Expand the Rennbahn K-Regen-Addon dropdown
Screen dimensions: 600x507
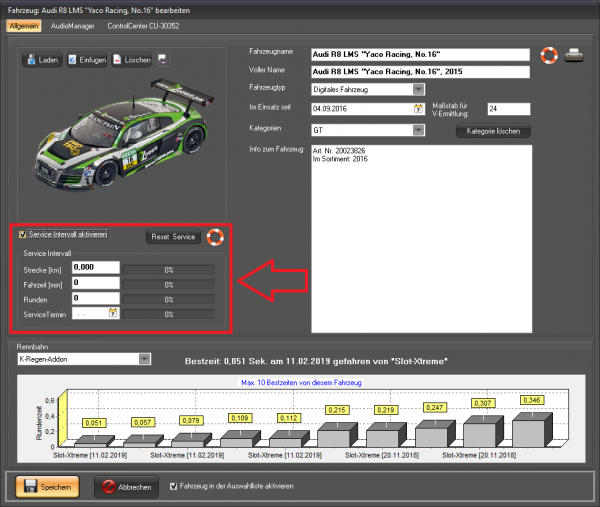(145, 359)
